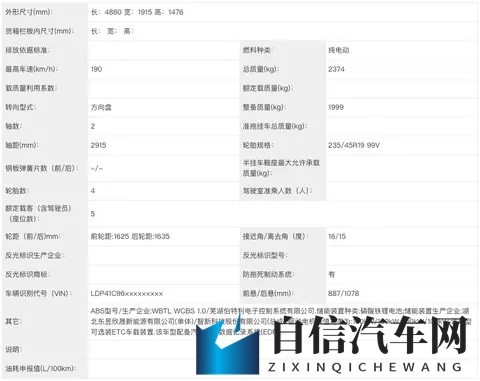Click the overhang value 887/1078
480x381 pixels.
tap(344, 294)
